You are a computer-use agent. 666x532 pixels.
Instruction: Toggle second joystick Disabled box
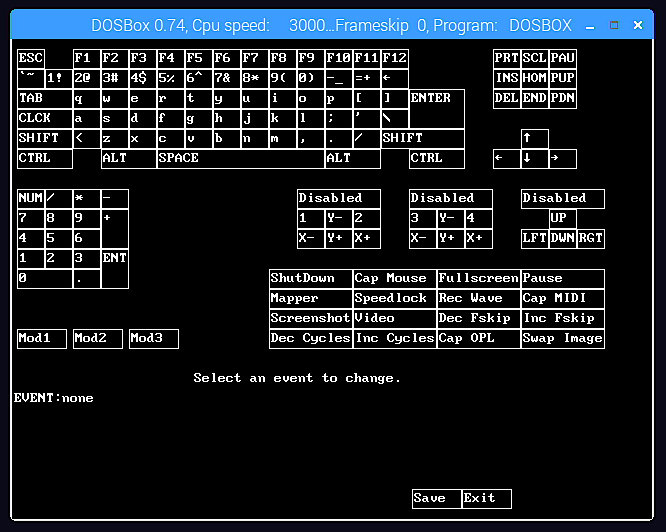coord(451,199)
